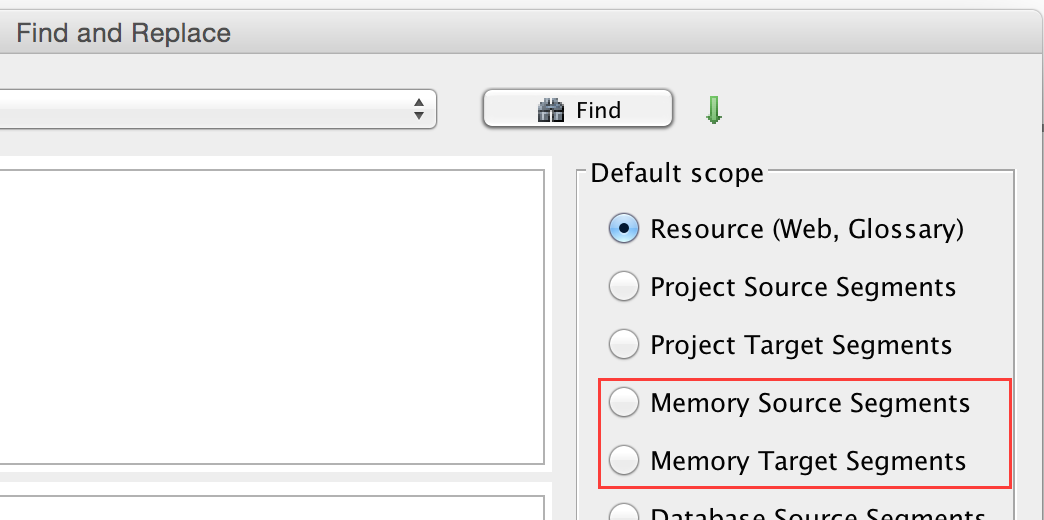Image resolution: width=1044 pixels, height=520 pixels.
Task: Choose Project Source Segments radio button
Action: [624, 287]
